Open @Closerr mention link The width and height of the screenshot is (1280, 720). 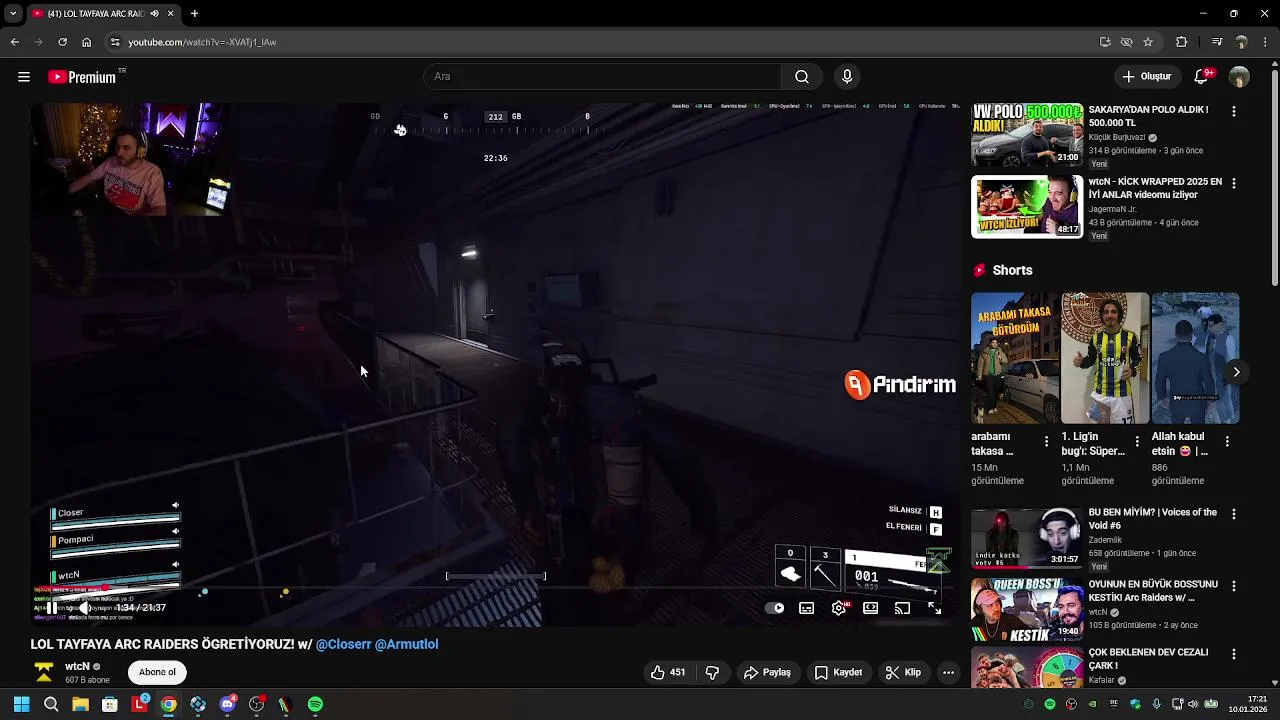point(344,644)
